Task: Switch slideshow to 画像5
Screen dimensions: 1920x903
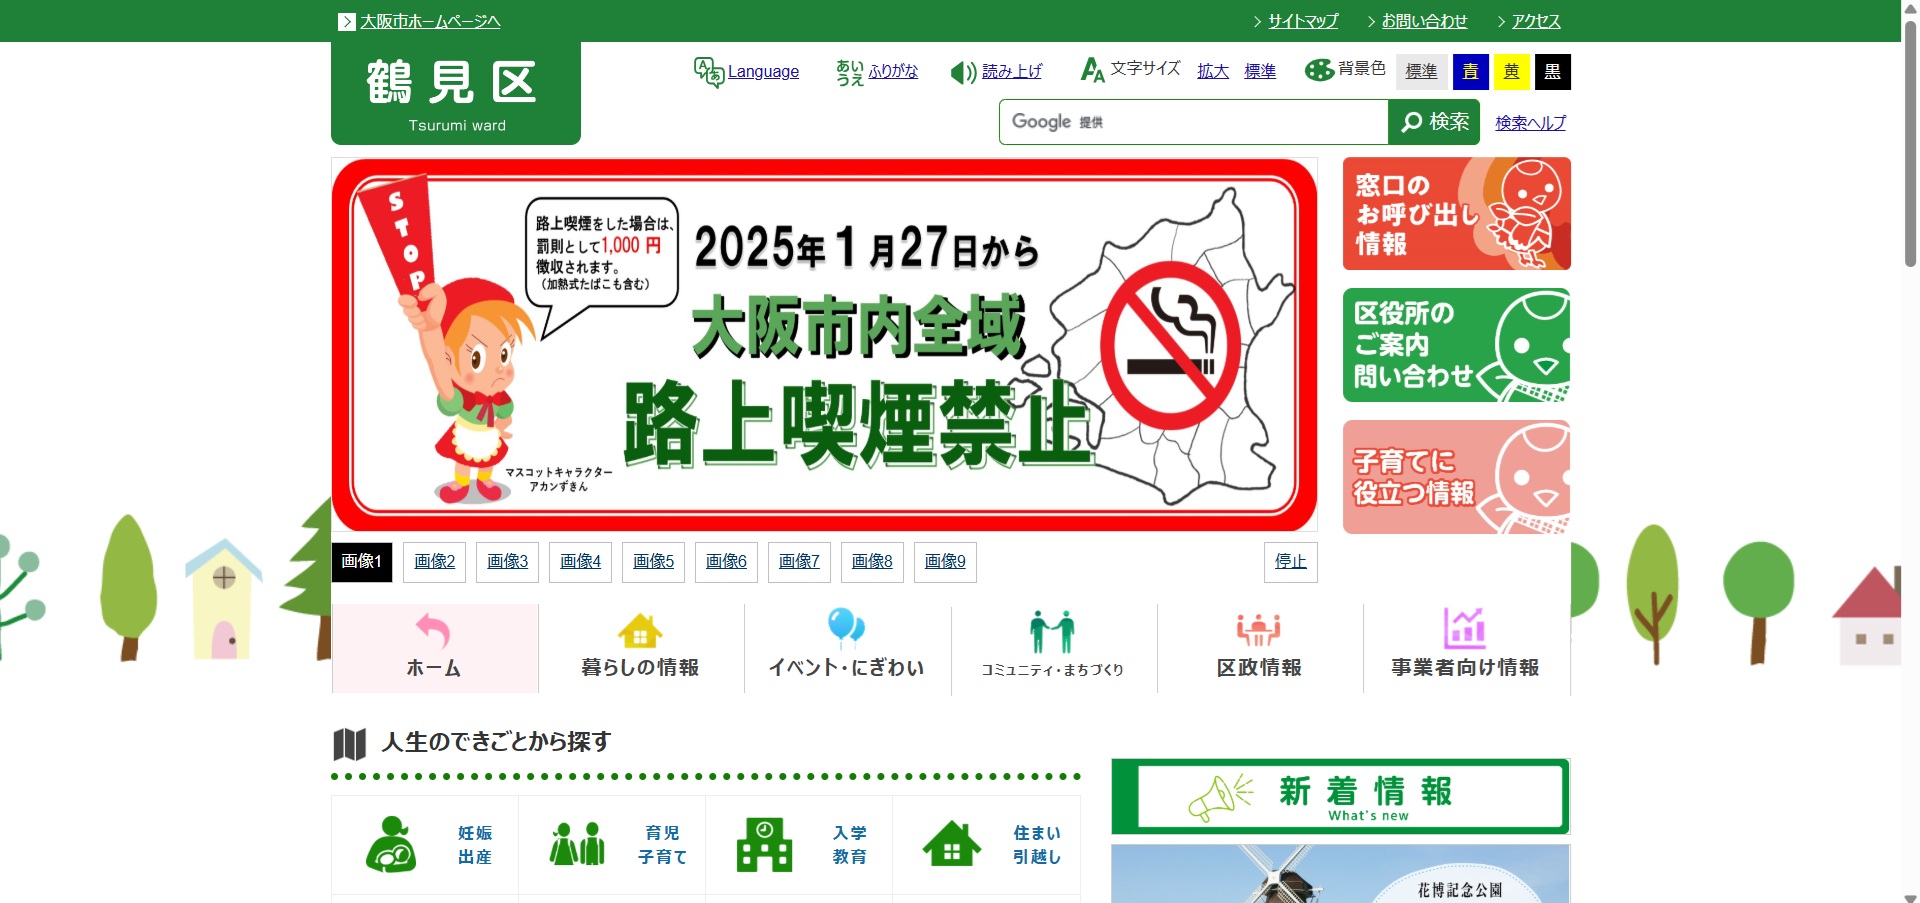Action: 654,562
